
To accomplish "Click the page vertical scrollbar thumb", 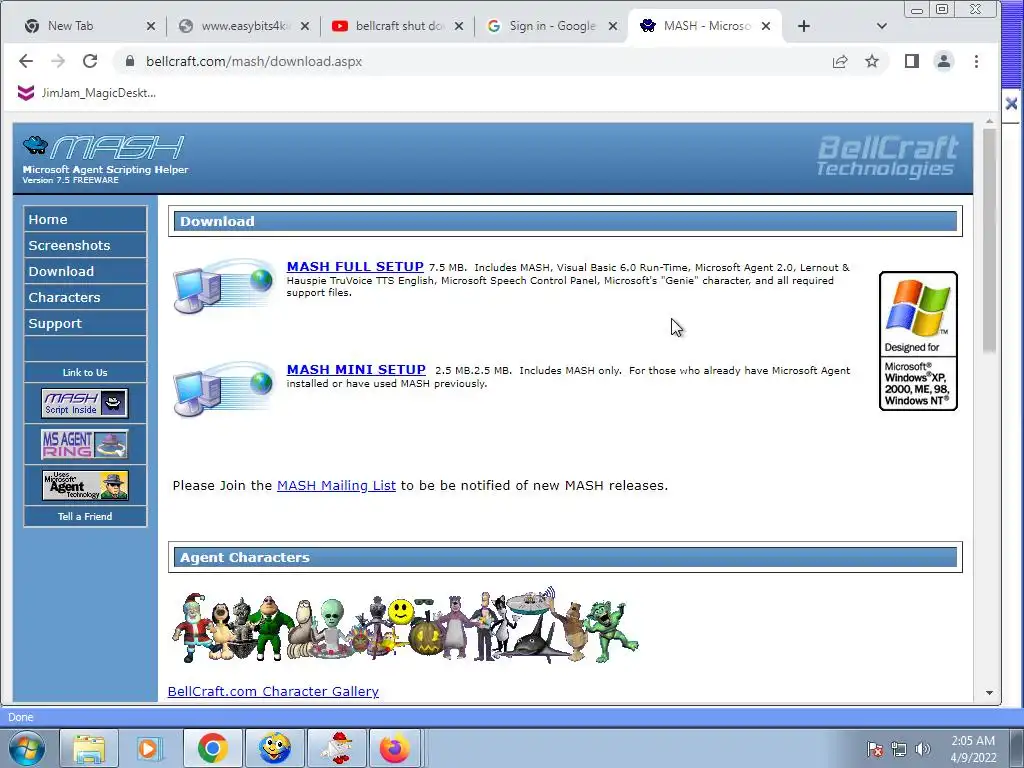I will pyautogui.click(x=989, y=240).
